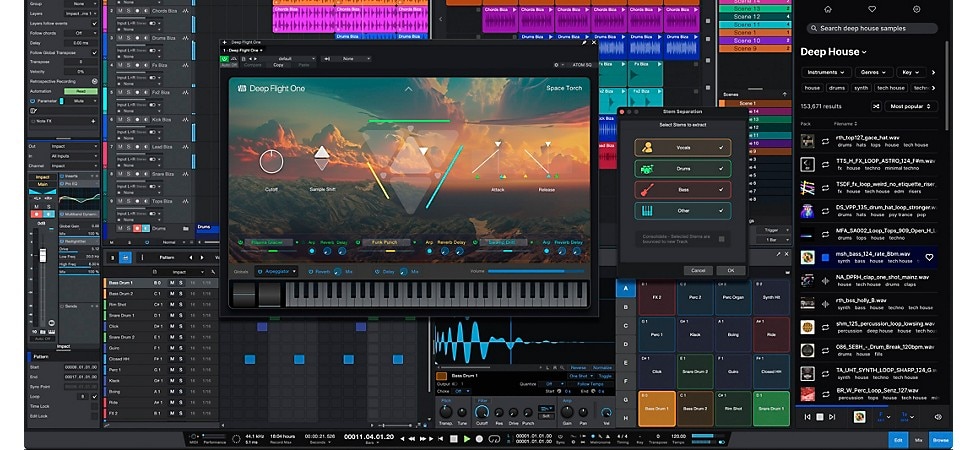Select the 'house' tag filter
976x450 pixels.
pos(812,88)
